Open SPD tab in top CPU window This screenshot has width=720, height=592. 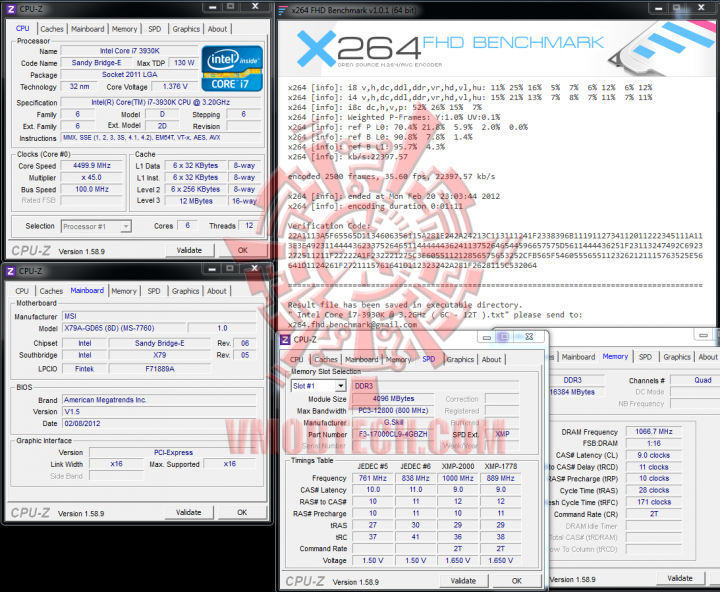[x=155, y=29]
